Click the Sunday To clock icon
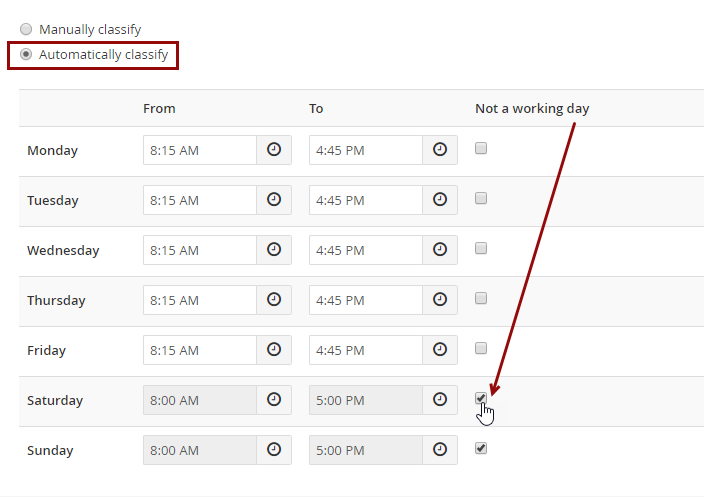 click(440, 449)
